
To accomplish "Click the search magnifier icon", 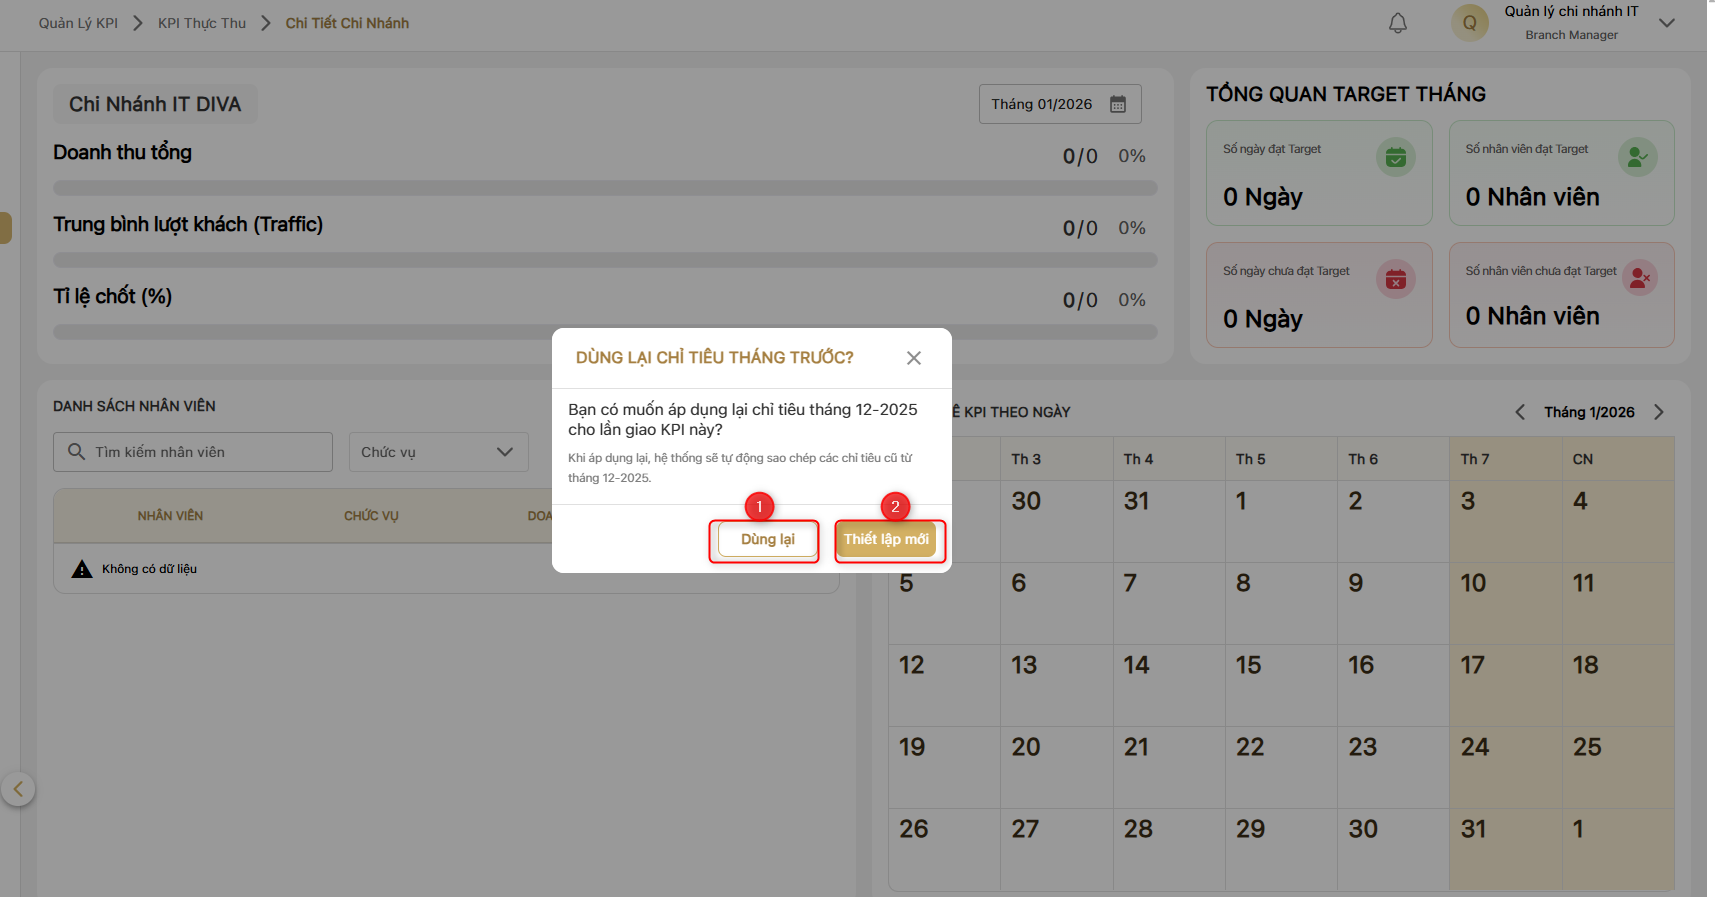I will tap(76, 452).
